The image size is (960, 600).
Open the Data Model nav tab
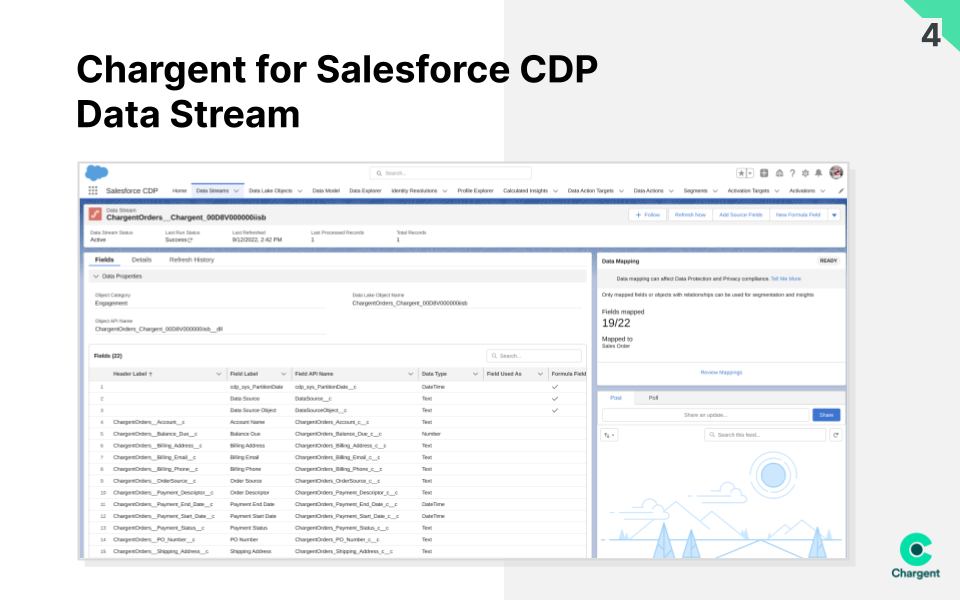point(326,191)
